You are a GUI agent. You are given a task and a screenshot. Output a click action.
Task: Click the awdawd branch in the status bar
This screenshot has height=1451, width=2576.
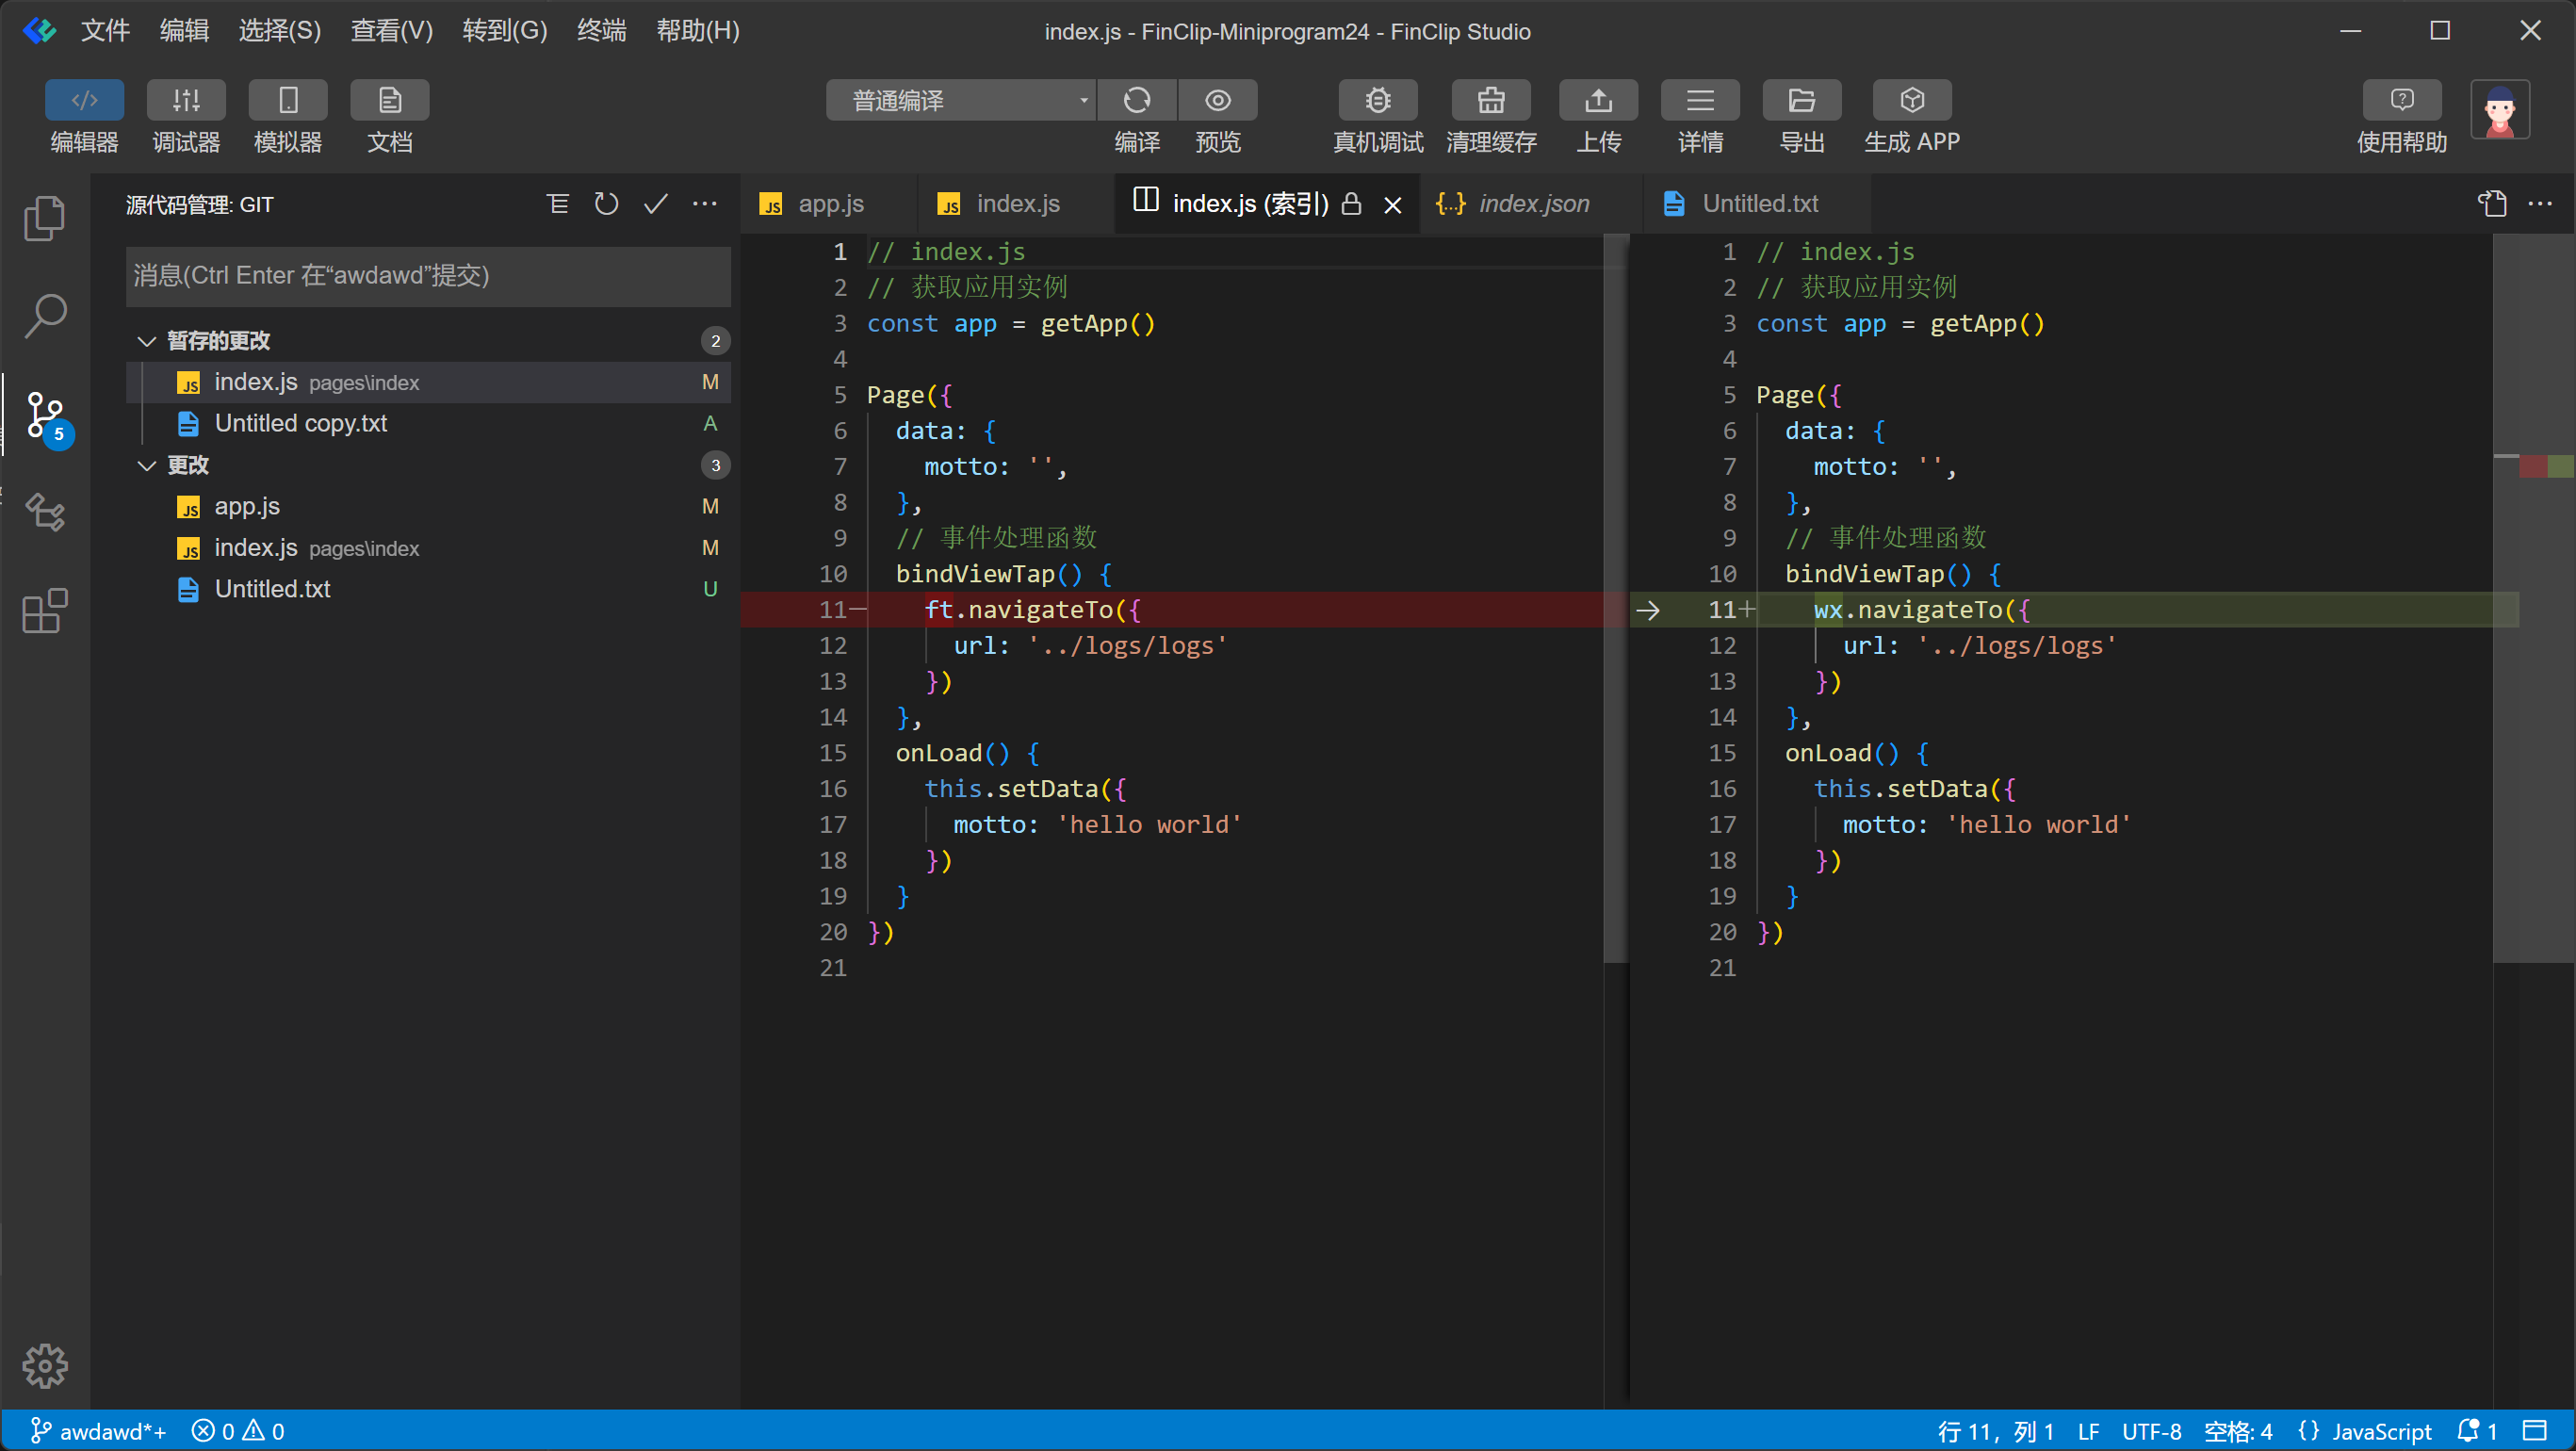[x=98, y=1431]
